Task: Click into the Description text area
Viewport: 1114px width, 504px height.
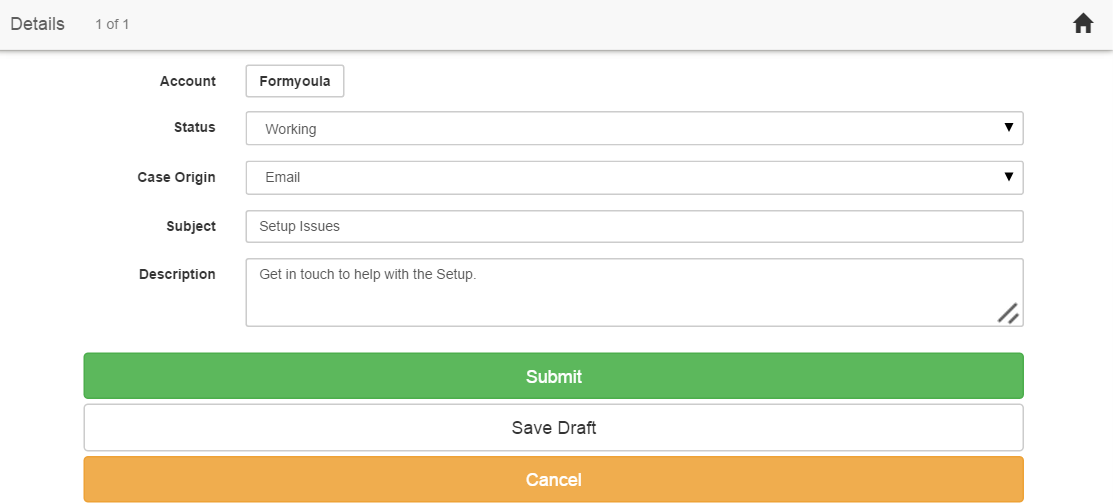Action: pyautogui.click(x=620, y=292)
